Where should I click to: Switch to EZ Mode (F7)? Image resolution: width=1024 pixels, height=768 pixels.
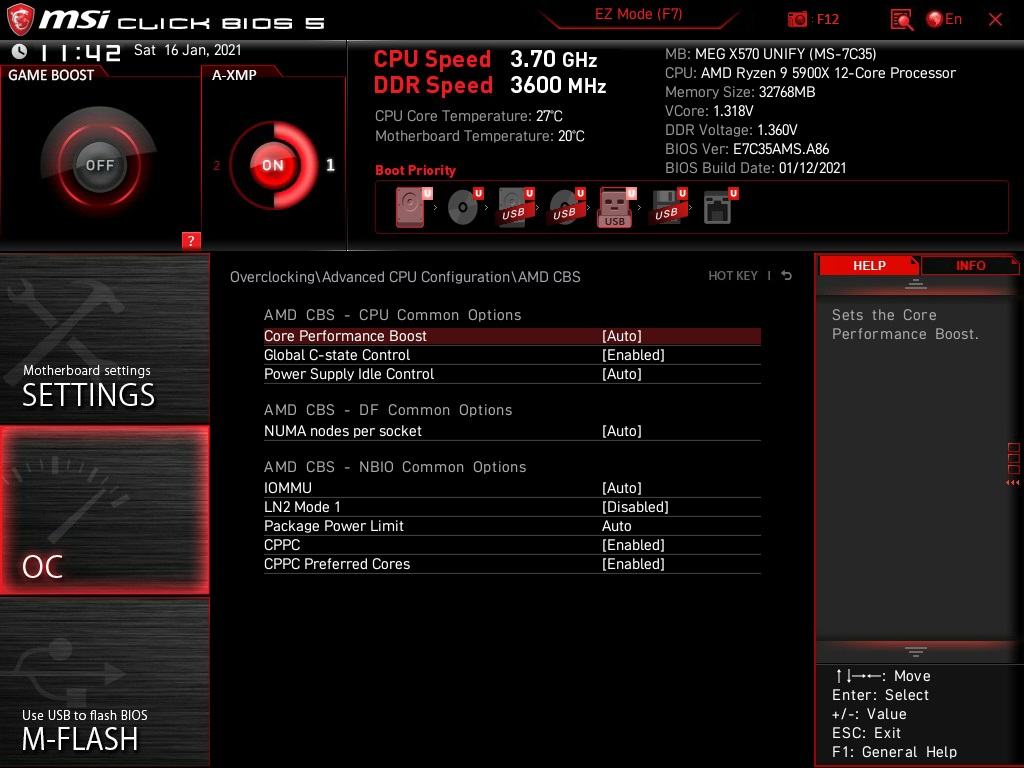click(638, 14)
